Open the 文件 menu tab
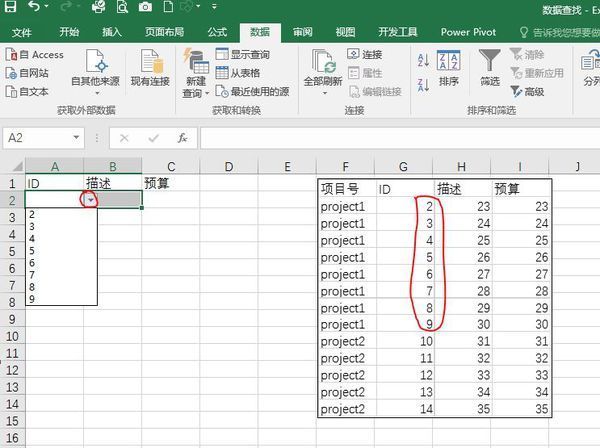Screen dimensions: 600x448 [x=21, y=32]
